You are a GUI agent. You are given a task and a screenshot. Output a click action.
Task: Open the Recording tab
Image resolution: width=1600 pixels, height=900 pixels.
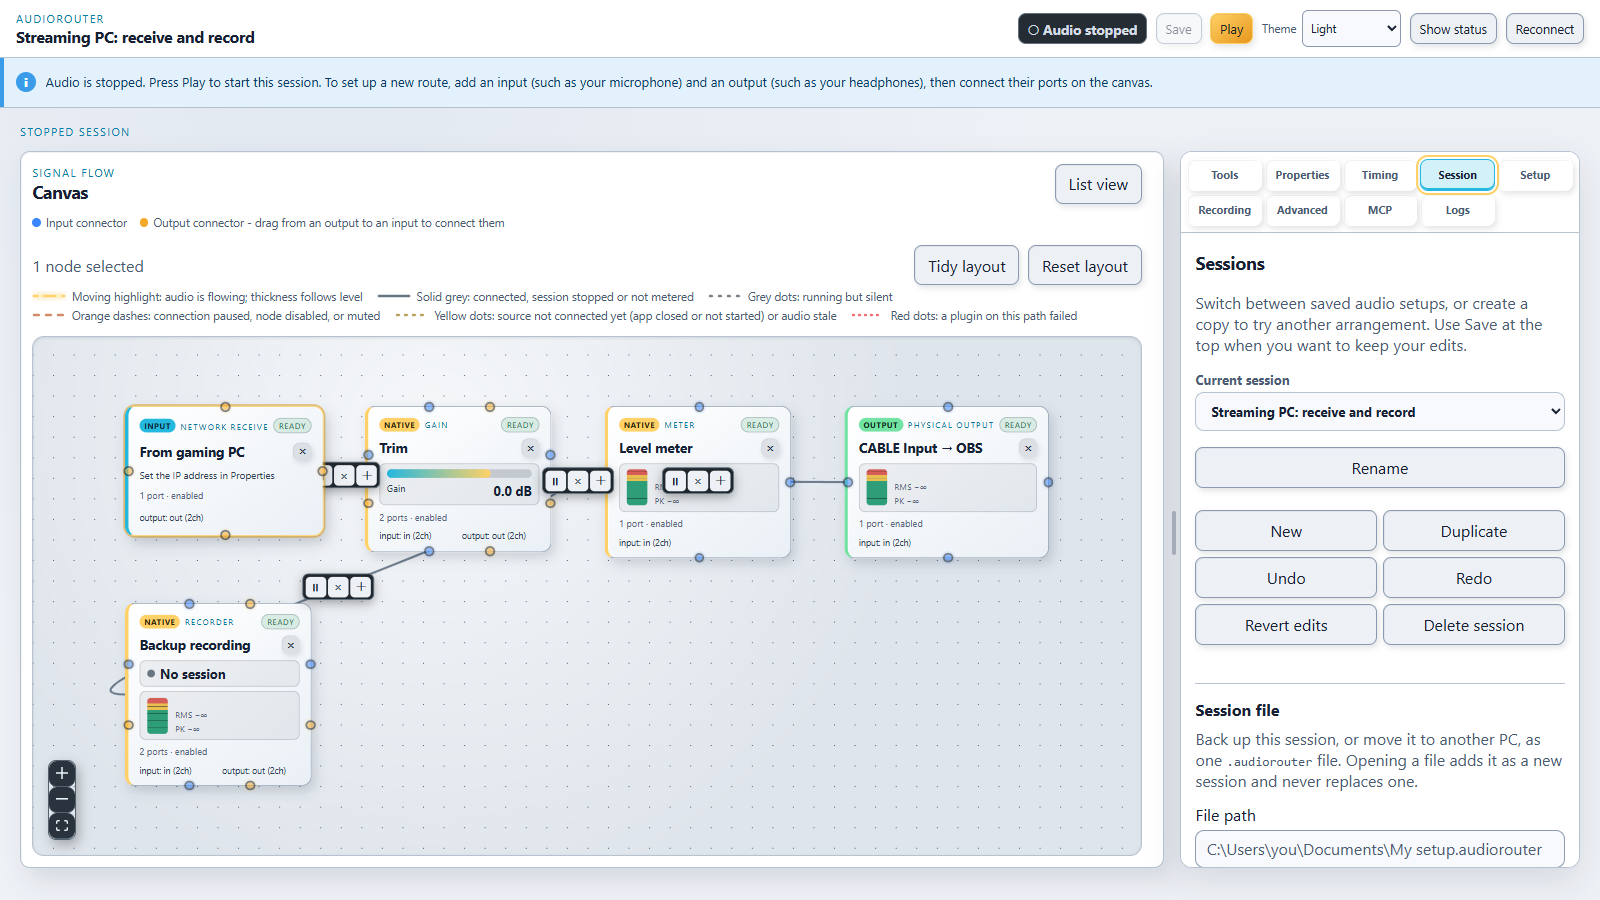click(x=1225, y=210)
